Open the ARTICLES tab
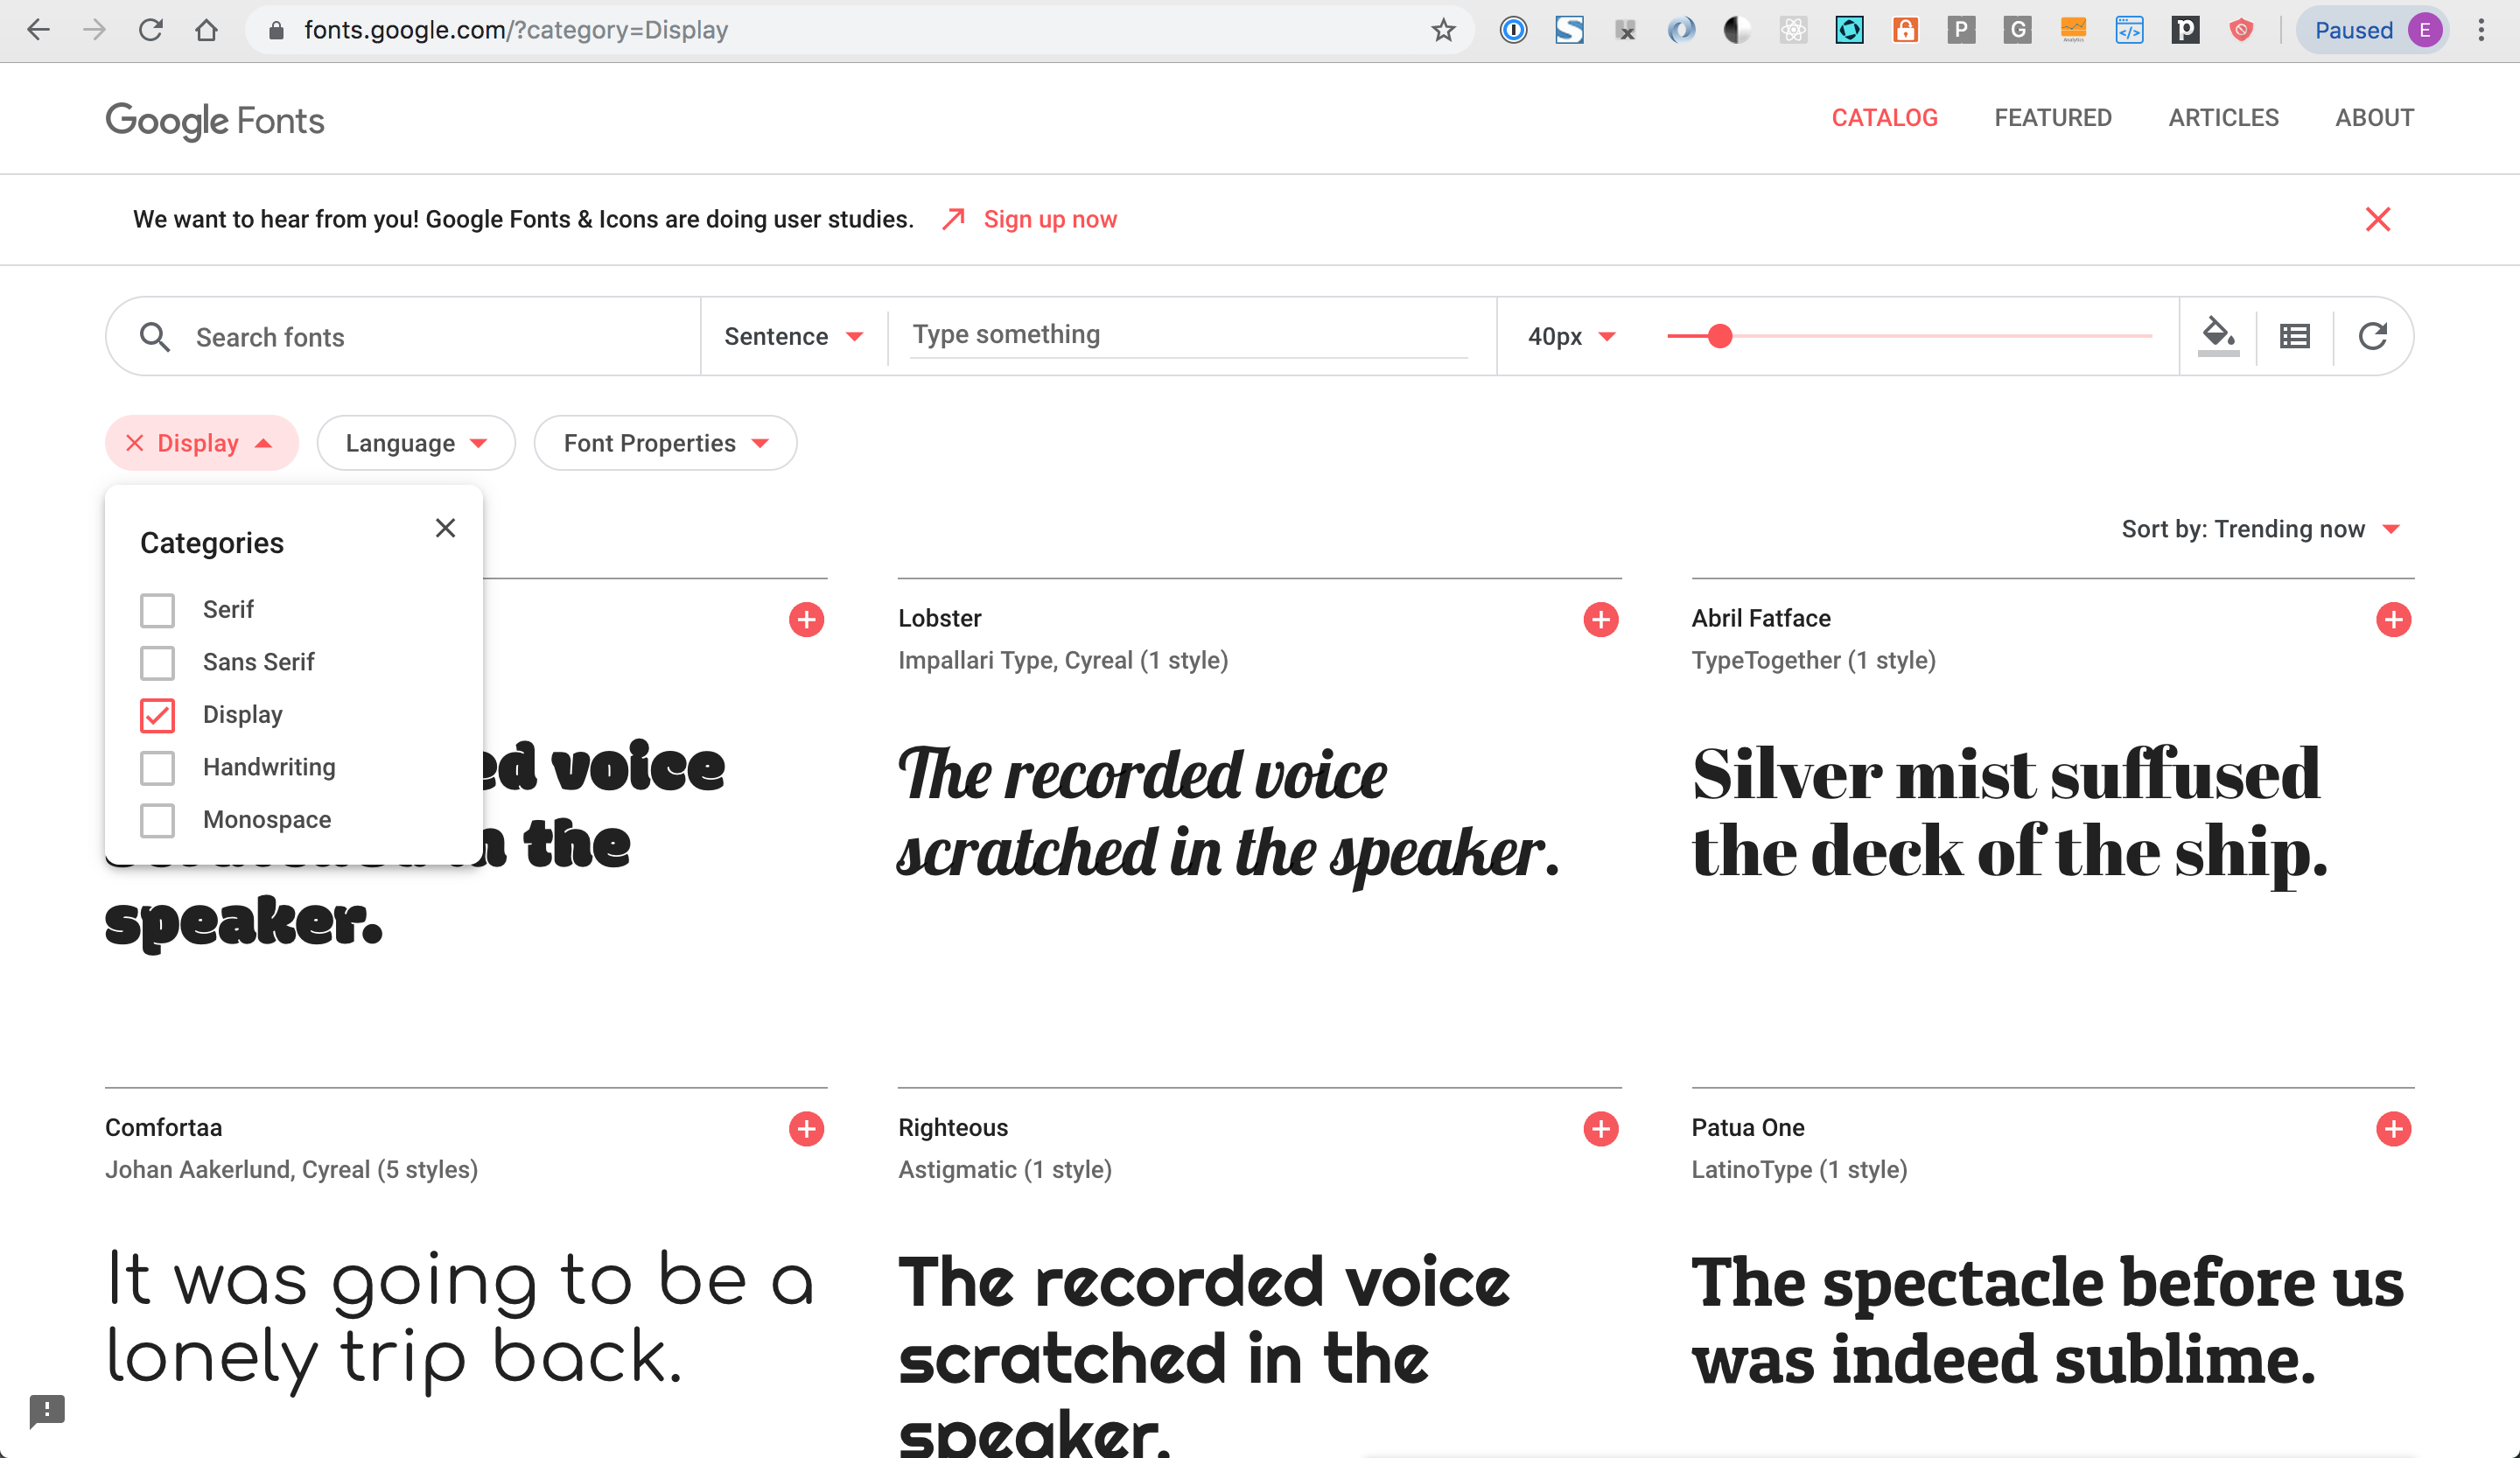This screenshot has width=2520, height=1458. pos(2223,118)
